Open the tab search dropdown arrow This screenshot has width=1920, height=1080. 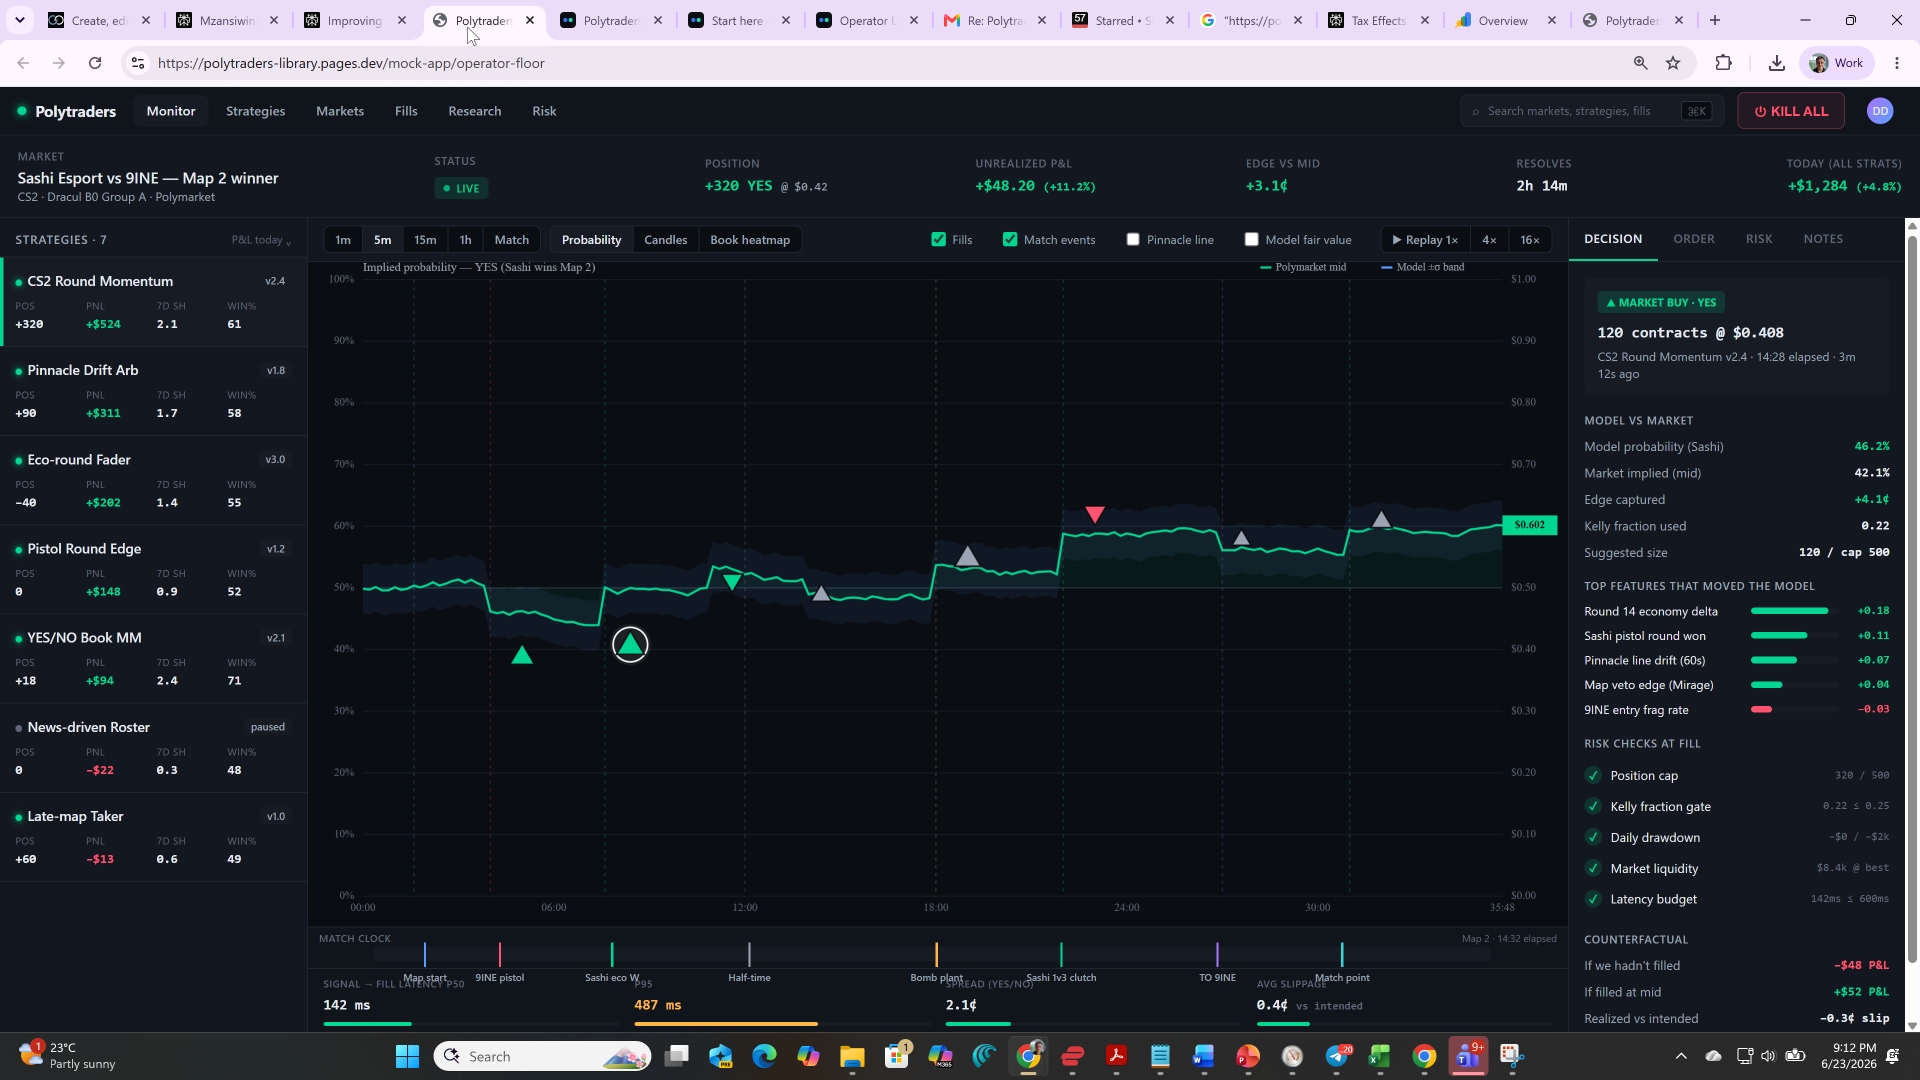19,20
